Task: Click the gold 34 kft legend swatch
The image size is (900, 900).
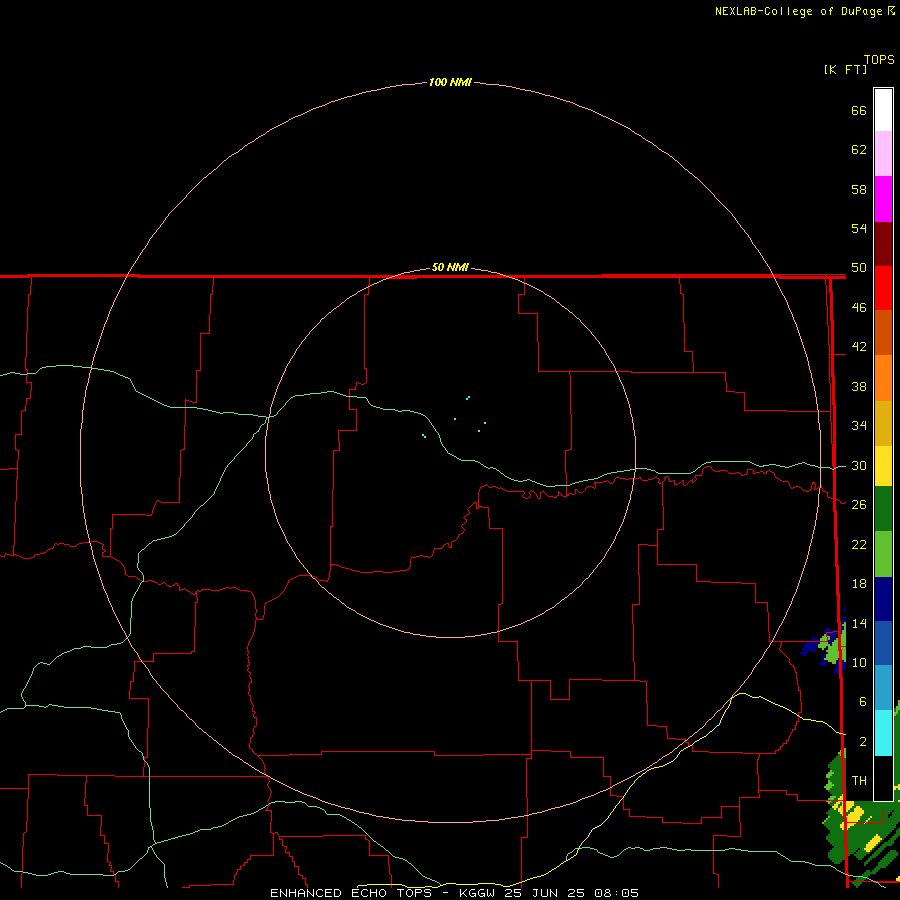Action: pos(883,423)
